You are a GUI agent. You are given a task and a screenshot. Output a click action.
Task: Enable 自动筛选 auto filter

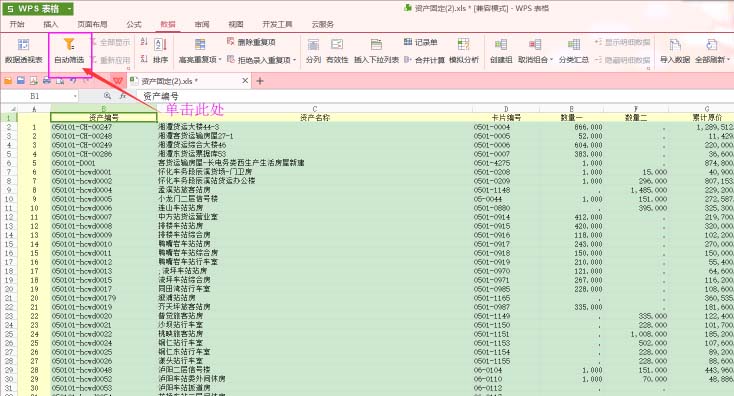pyautogui.click(x=69, y=51)
